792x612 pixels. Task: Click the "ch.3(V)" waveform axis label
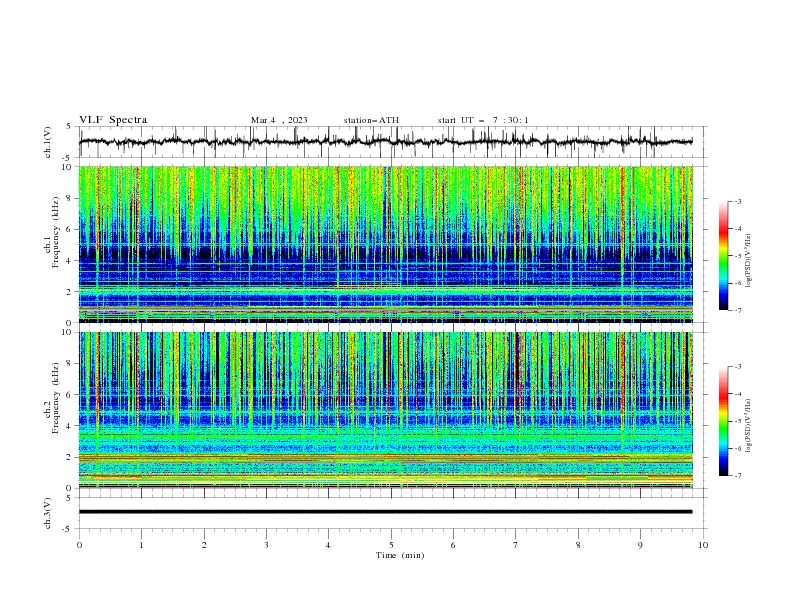48,513
